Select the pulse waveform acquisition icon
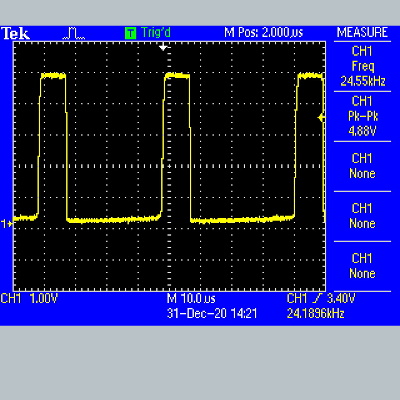 click(x=74, y=34)
